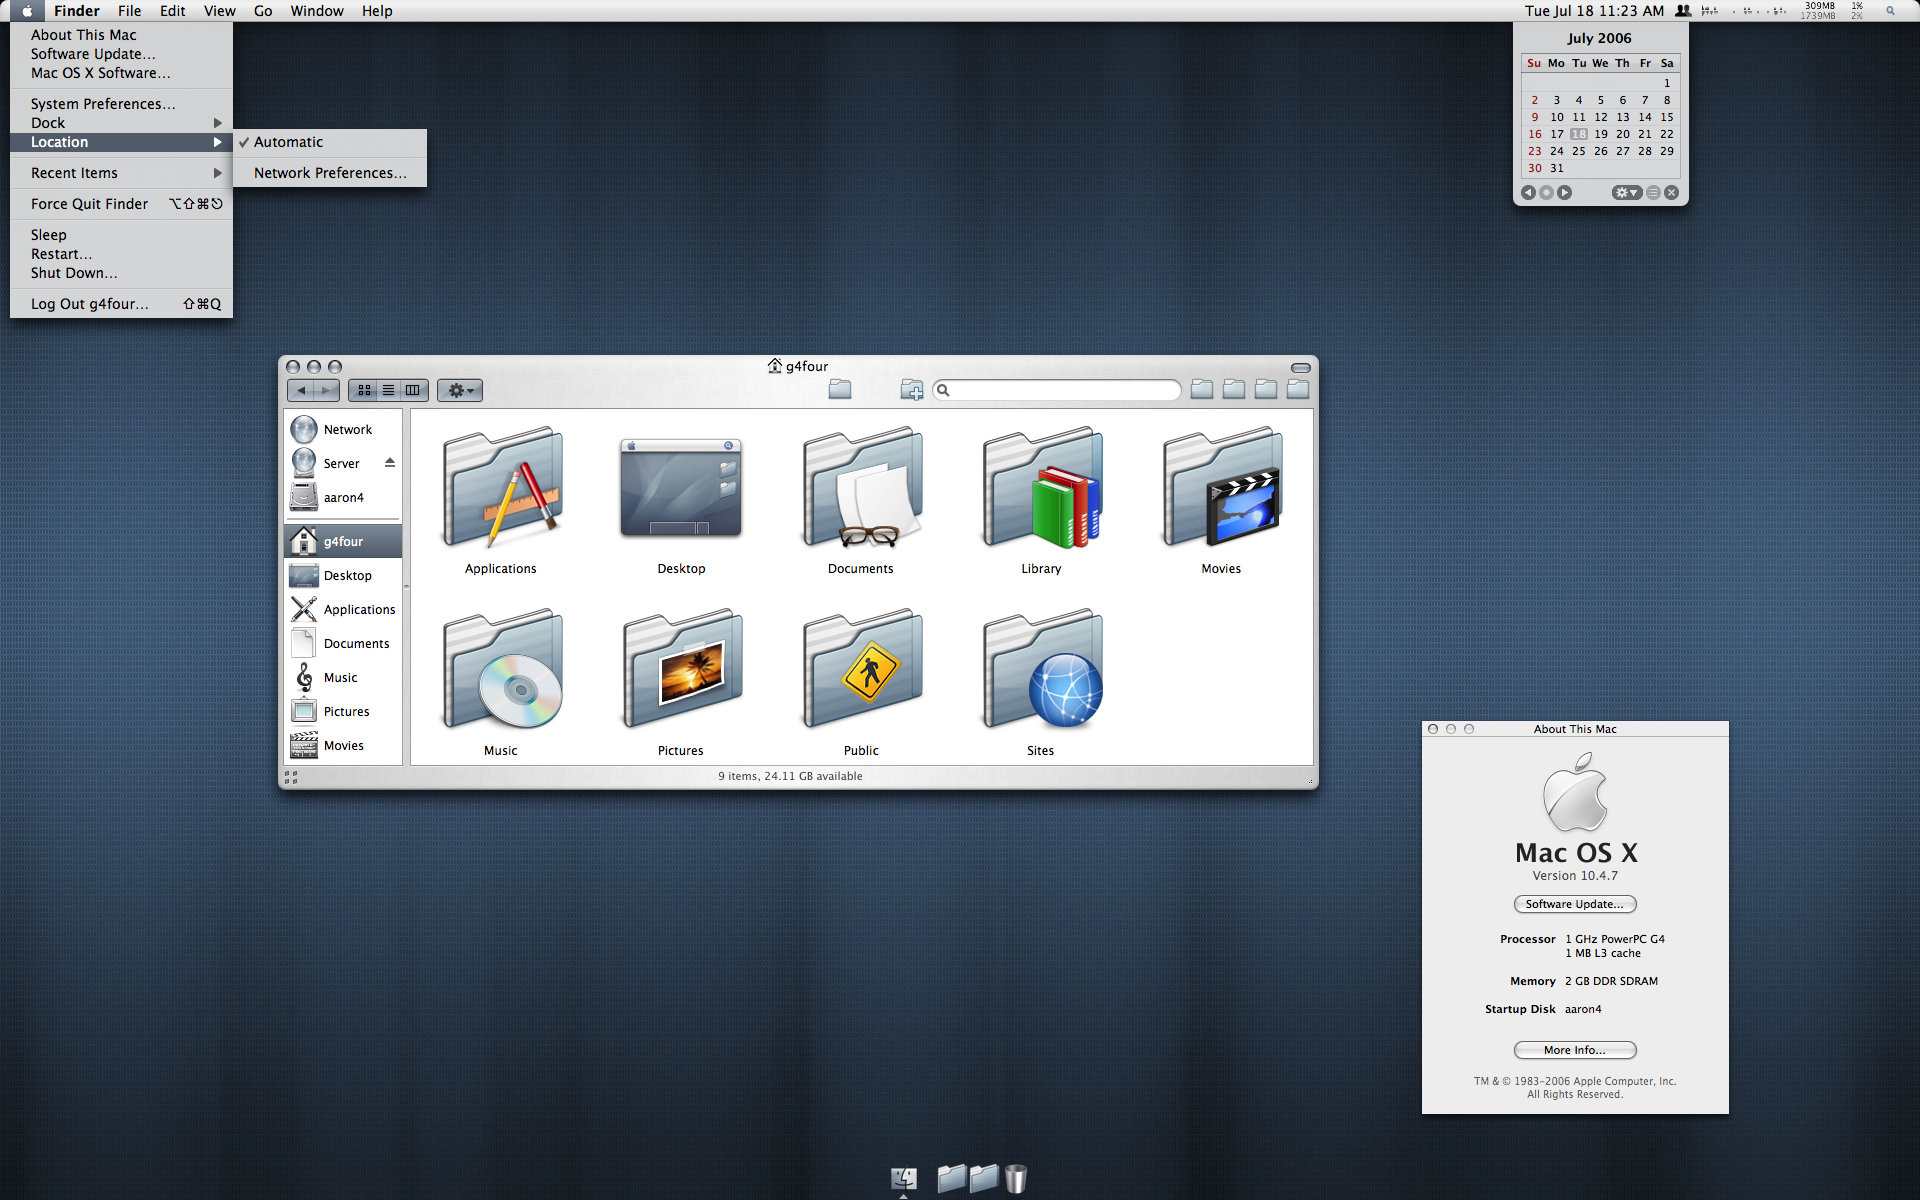This screenshot has height=1200, width=1920.
Task: Click the menu bar clock
Action: [1594, 11]
